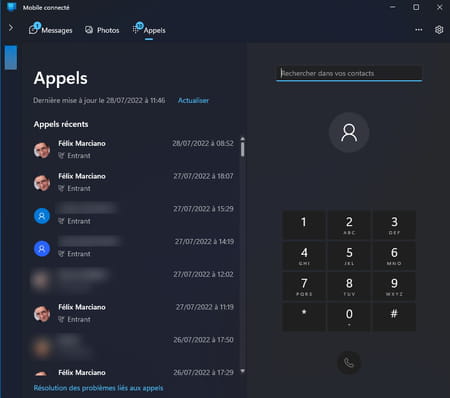This screenshot has width=450, height=398.
Task: Click the scroll up arrow in calls list
Action: pos(243,138)
